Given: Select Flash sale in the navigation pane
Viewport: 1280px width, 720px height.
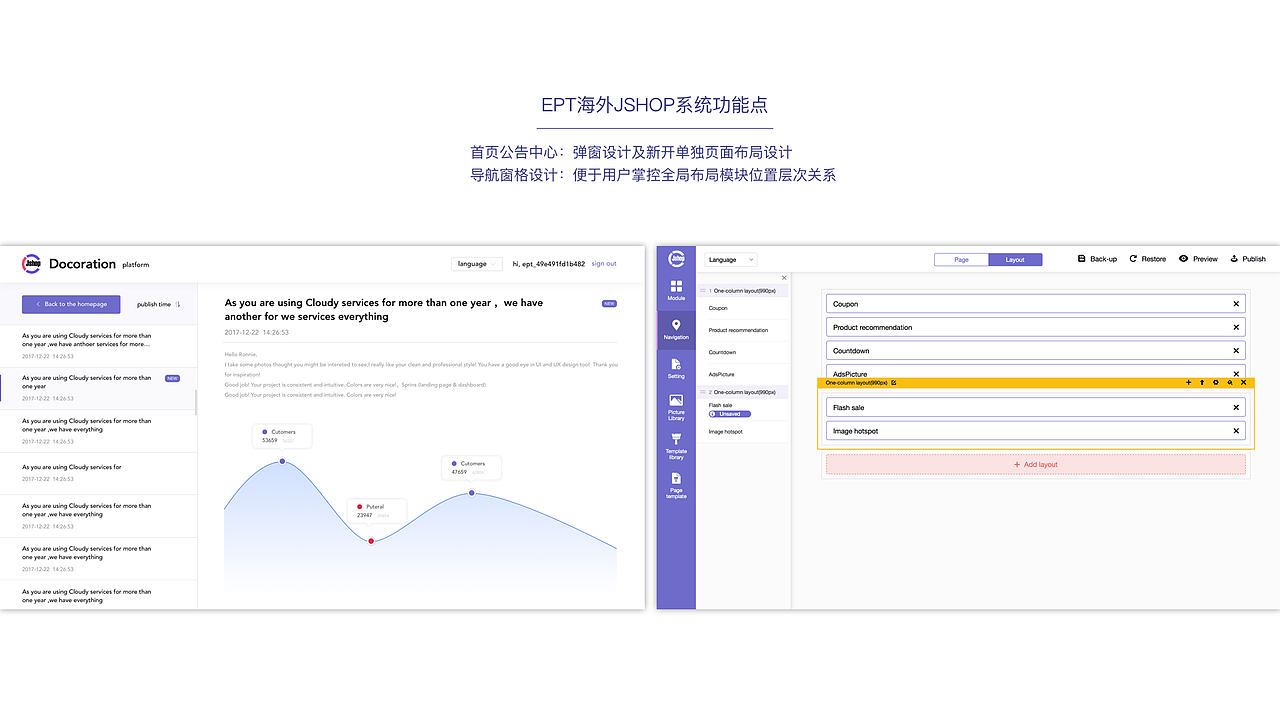Looking at the screenshot, I should pos(720,405).
